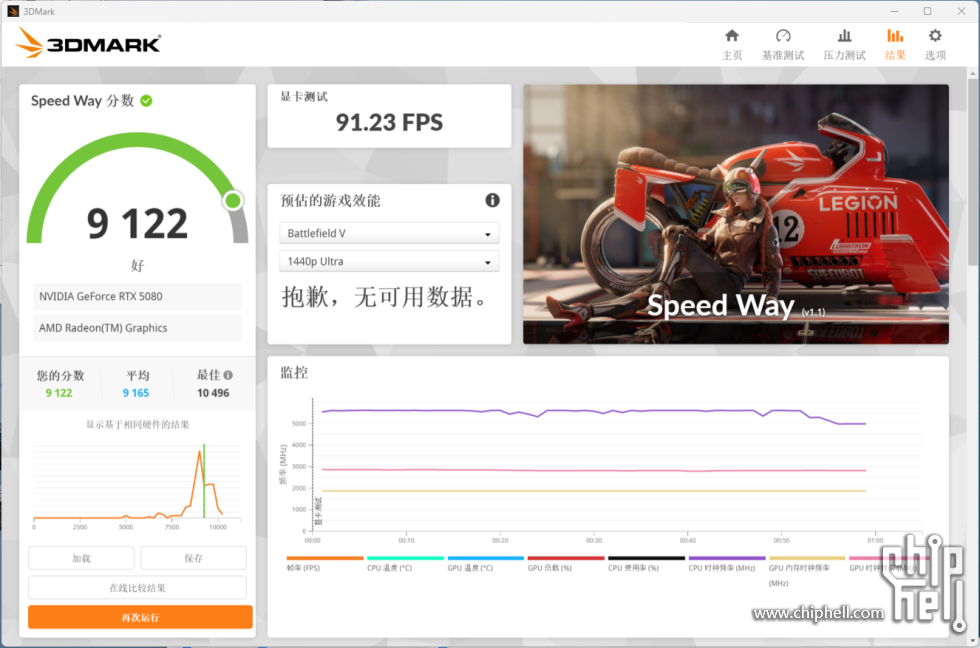Click the 显卡测试 label
980x648 pixels.
coord(304,96)
